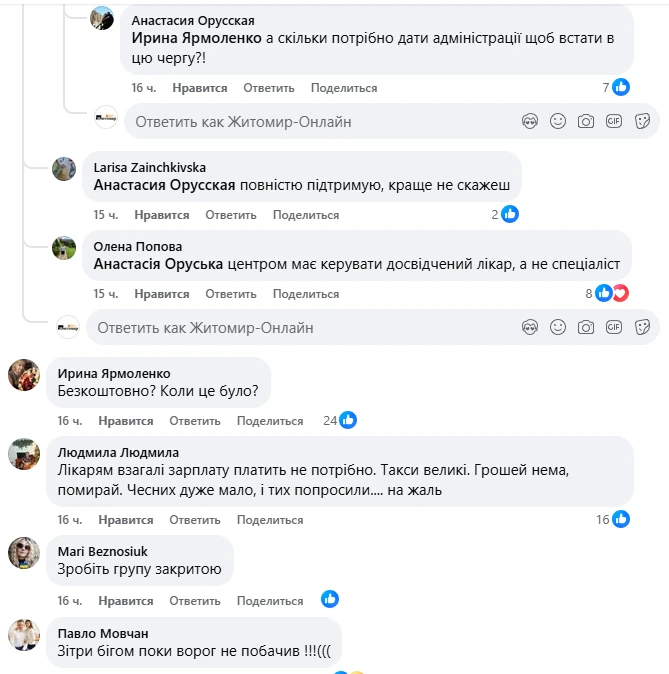Open Ирина Ярмоленко's profile picture
This screenshot has width=669, height=674.
tap(24, 375)
